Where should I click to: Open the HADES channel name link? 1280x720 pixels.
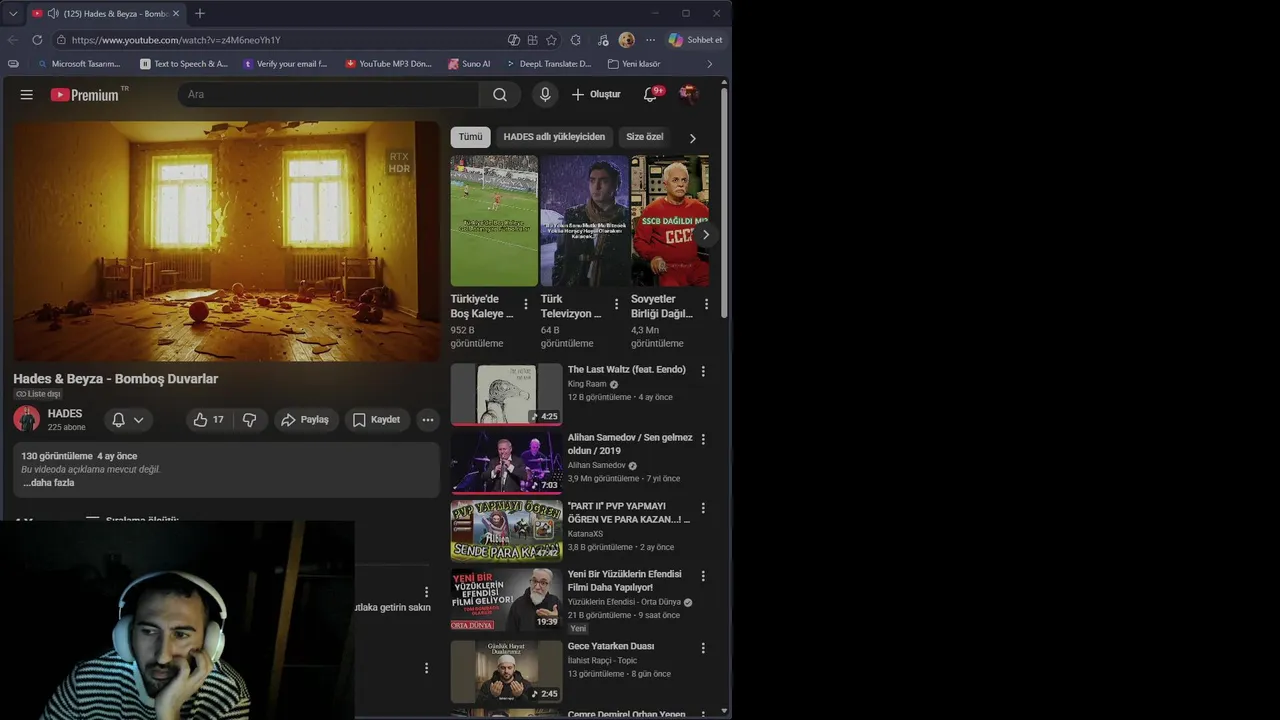pyautogui.click(x=65, y=413)
